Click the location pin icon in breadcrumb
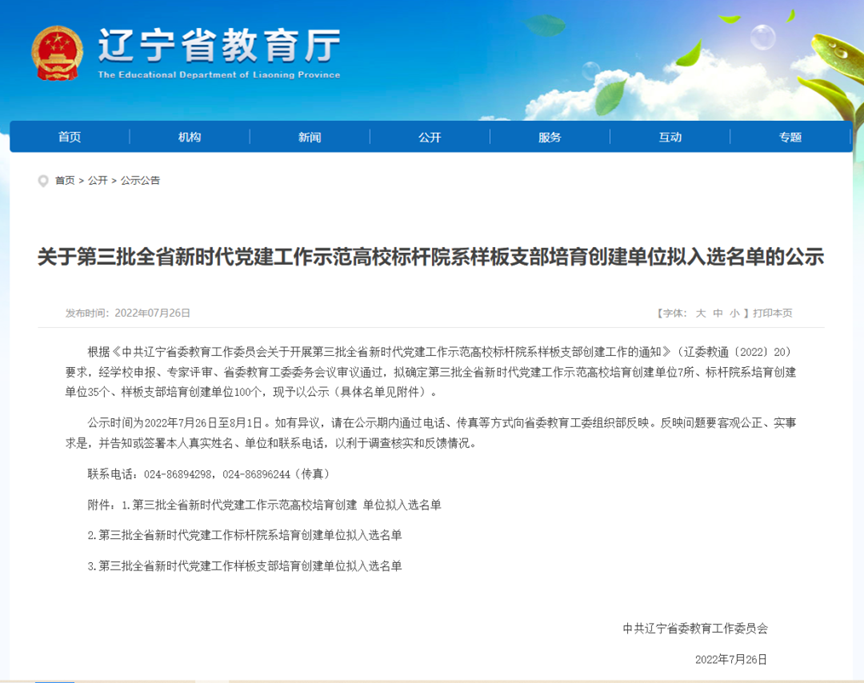The height and width of the screenshot is (683, 864). pos(42,181)
